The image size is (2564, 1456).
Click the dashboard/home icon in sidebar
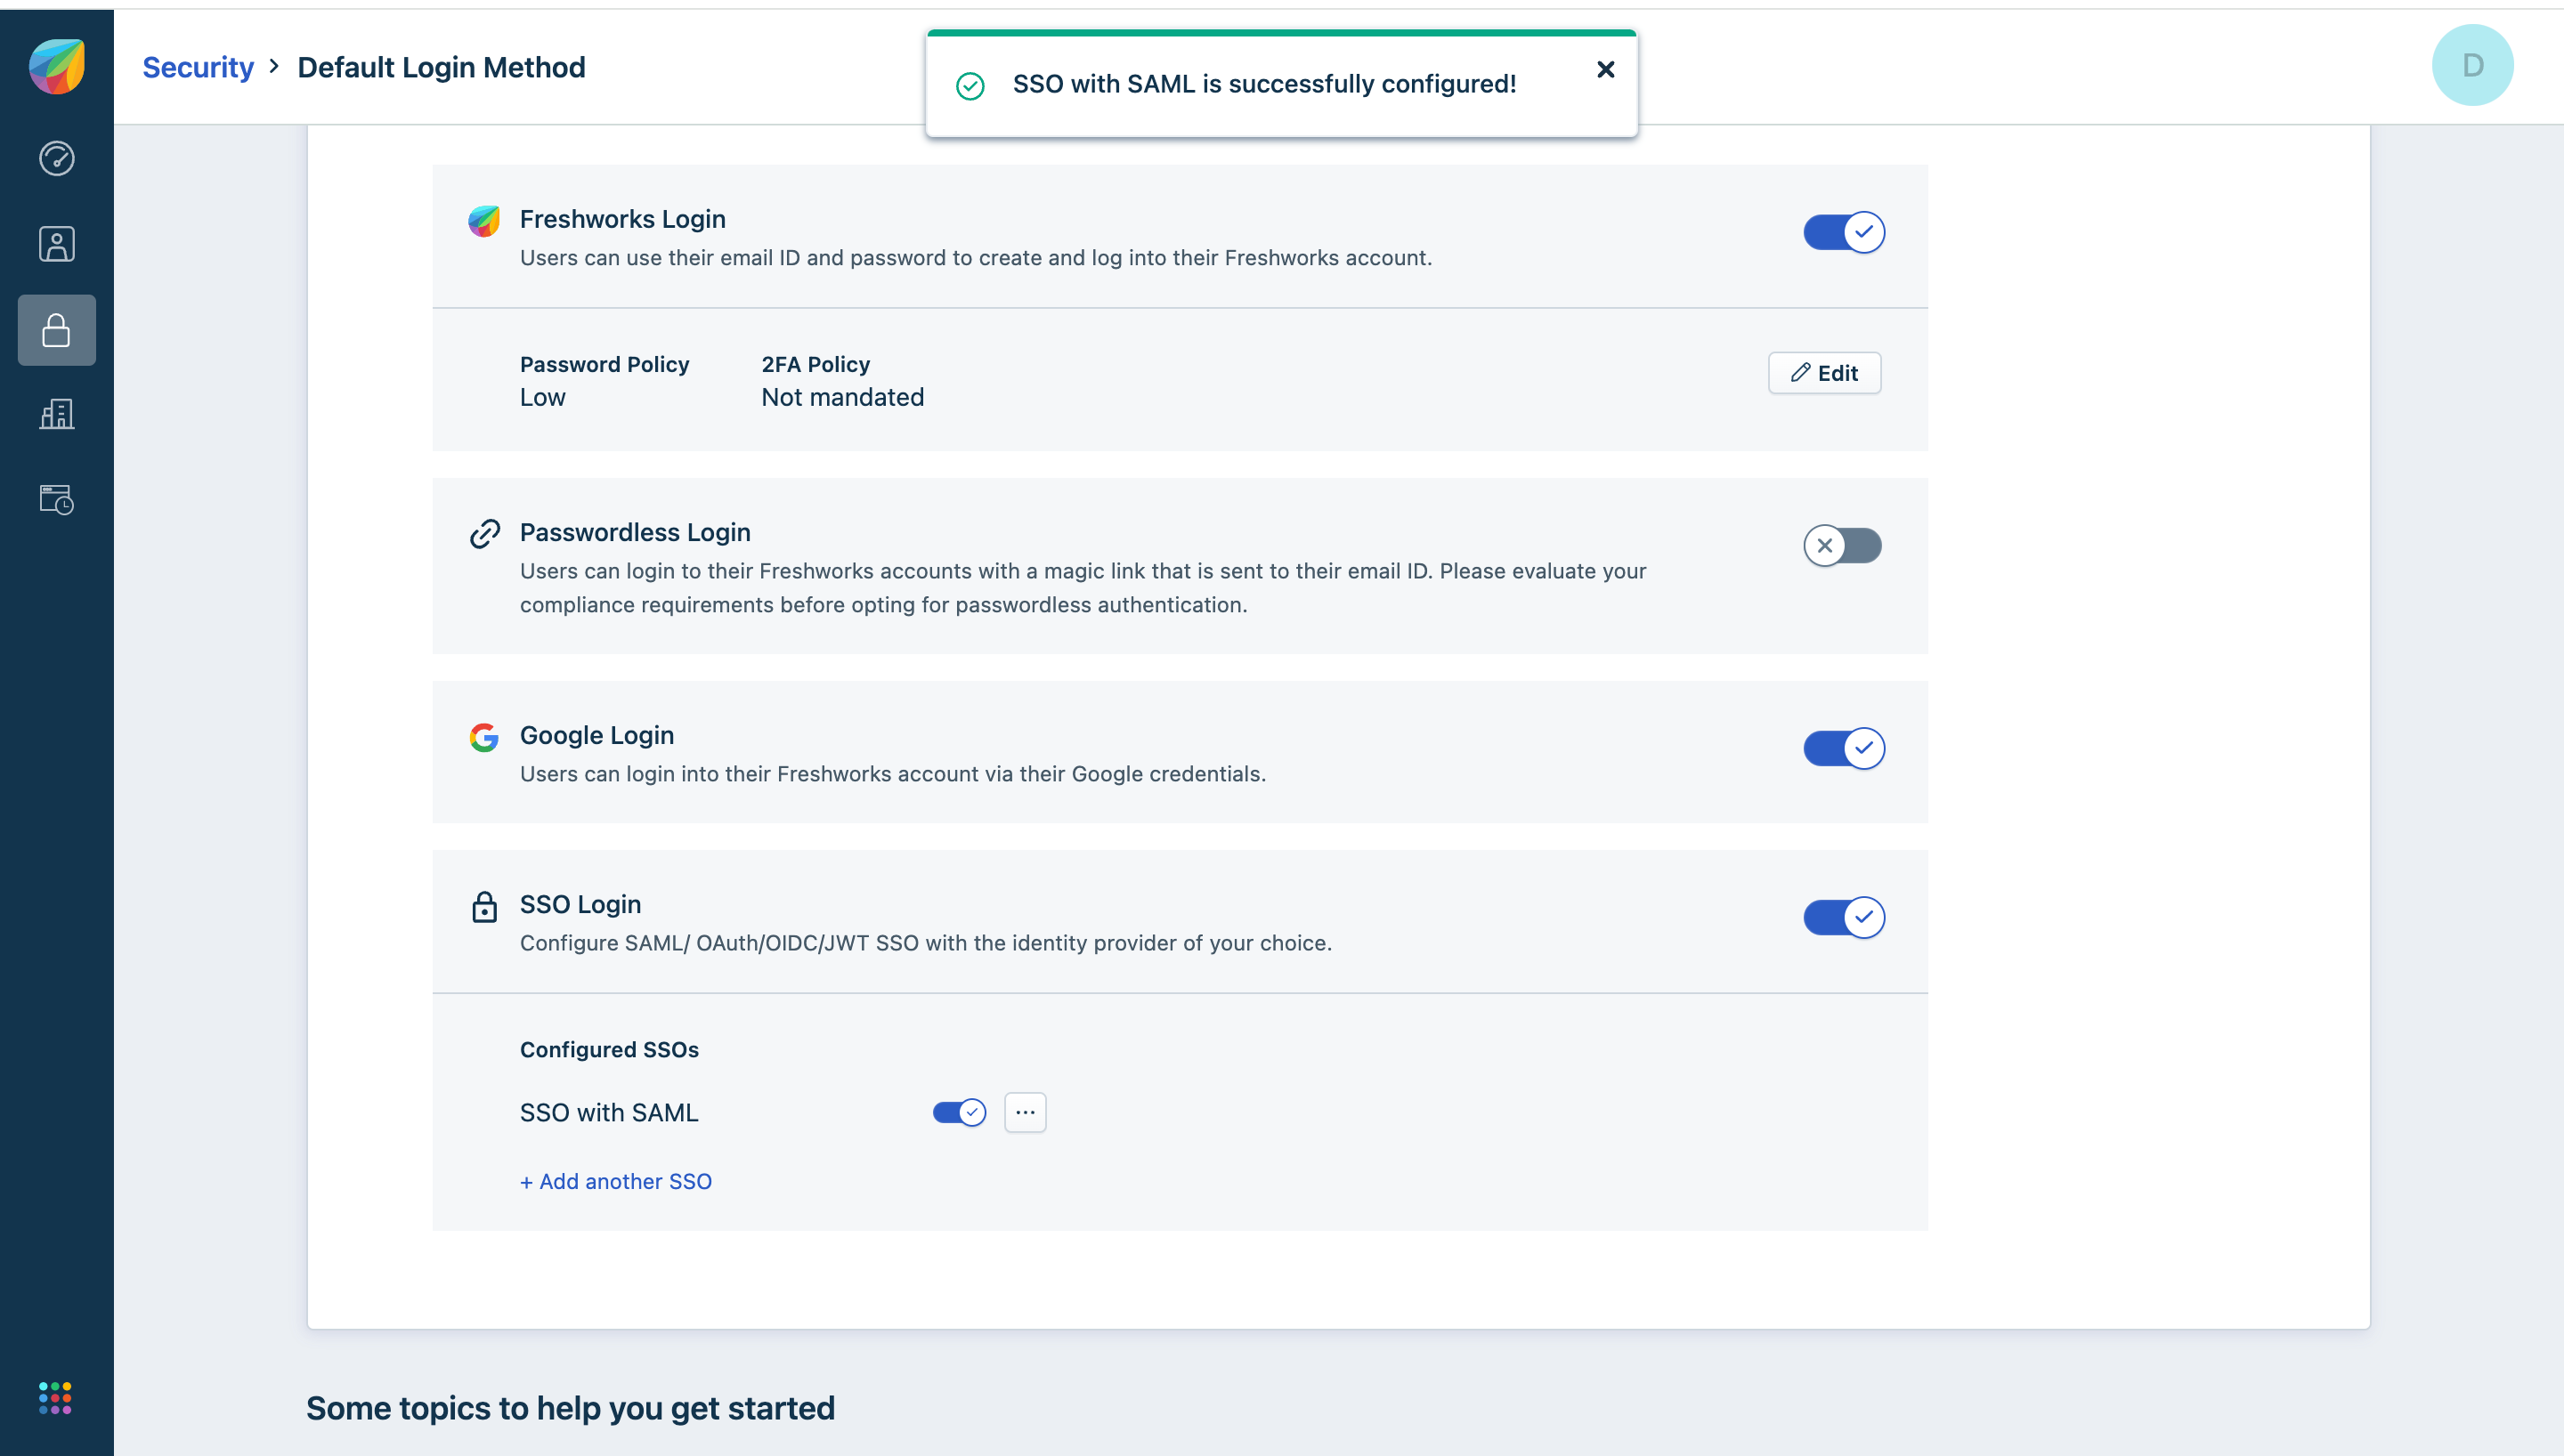click(x=56, y=158)
